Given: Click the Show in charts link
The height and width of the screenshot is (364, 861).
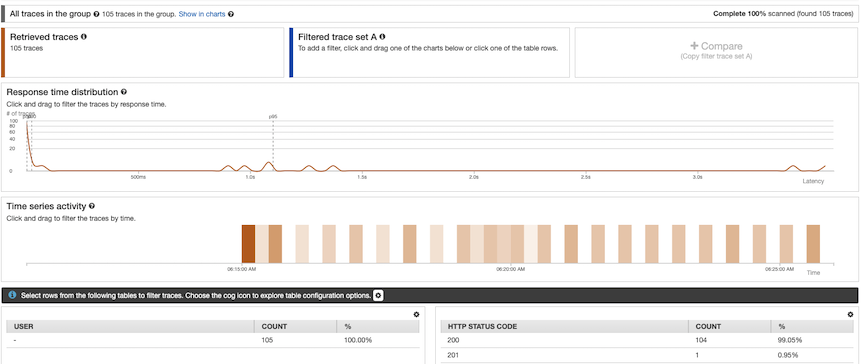Looking at the screenshot, I should coord(202,14).
